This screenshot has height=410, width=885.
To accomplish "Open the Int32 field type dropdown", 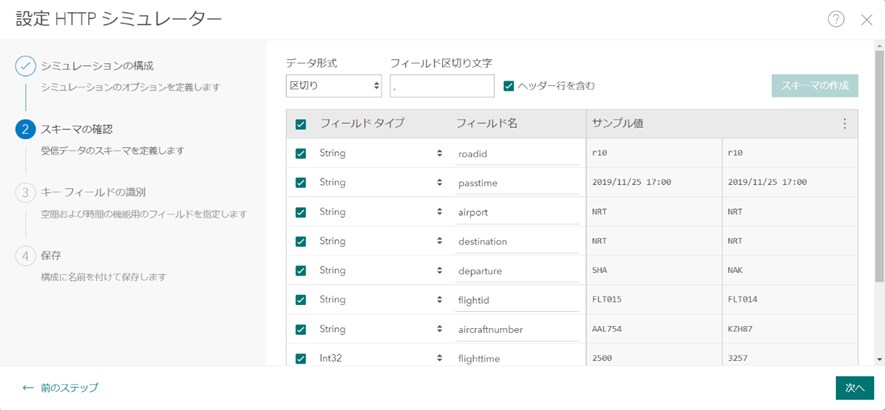I will [380, 358].
